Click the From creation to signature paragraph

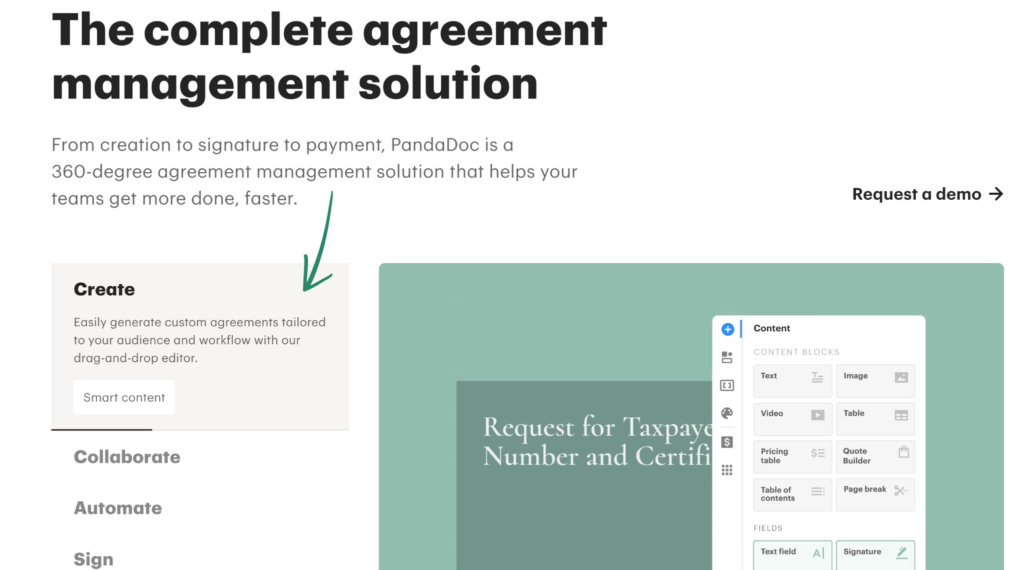click(314, 171)
